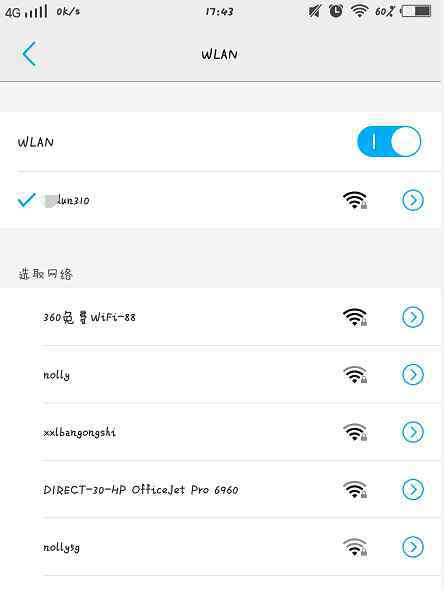Open details arrow for nolly5g

(x=413, y=547)
